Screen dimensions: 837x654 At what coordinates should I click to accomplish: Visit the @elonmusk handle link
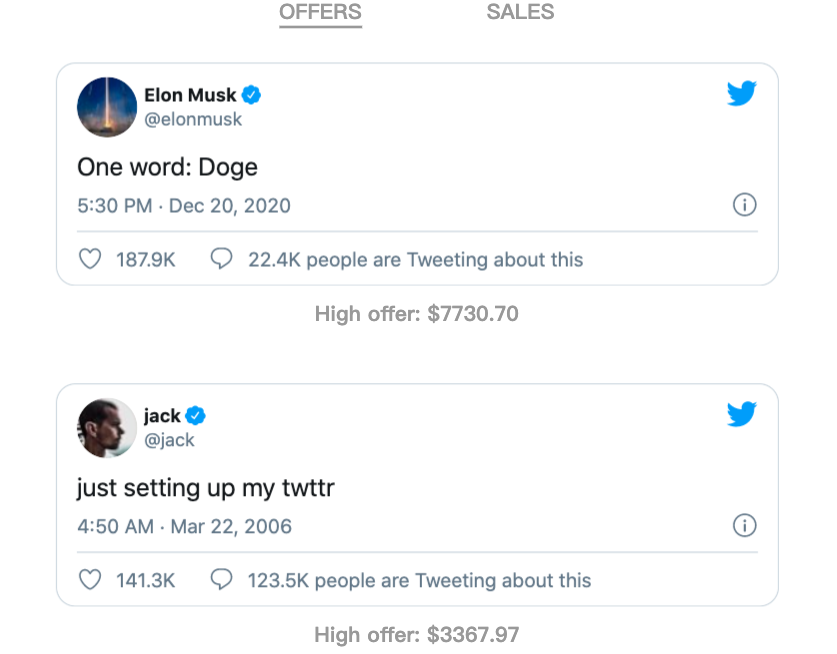pos(193,119)
